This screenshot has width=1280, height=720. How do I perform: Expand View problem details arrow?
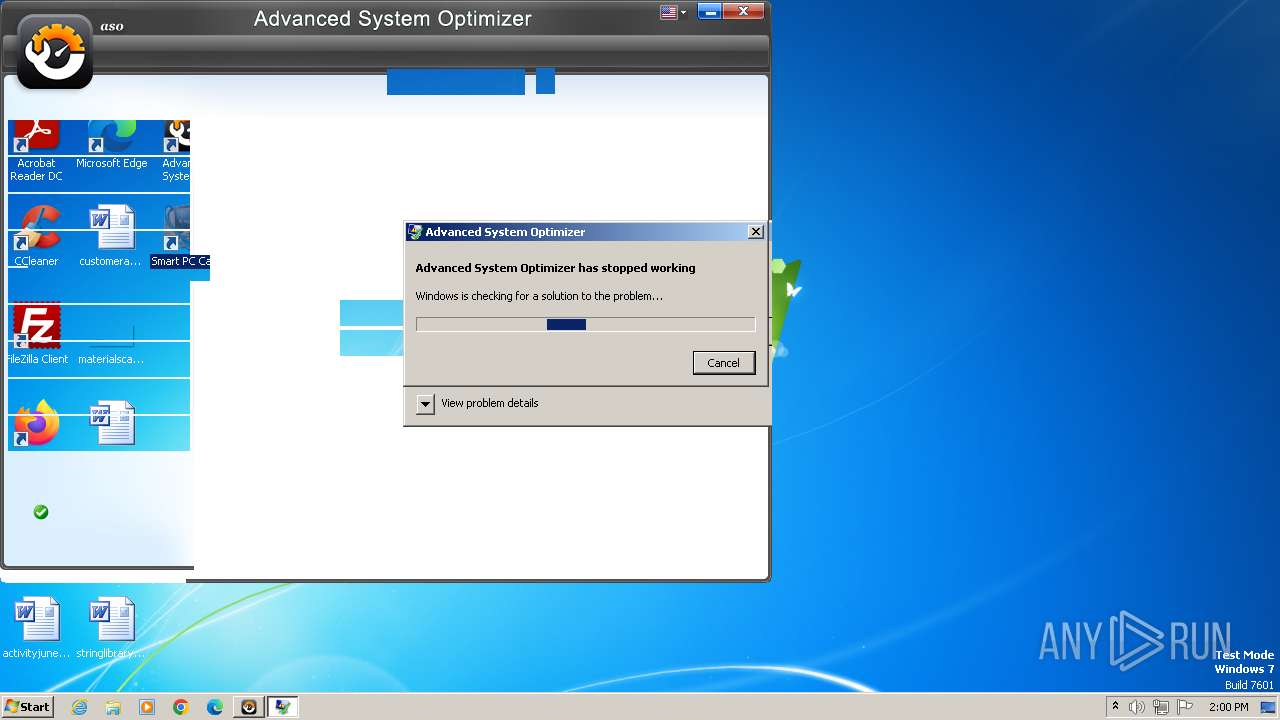425,403
